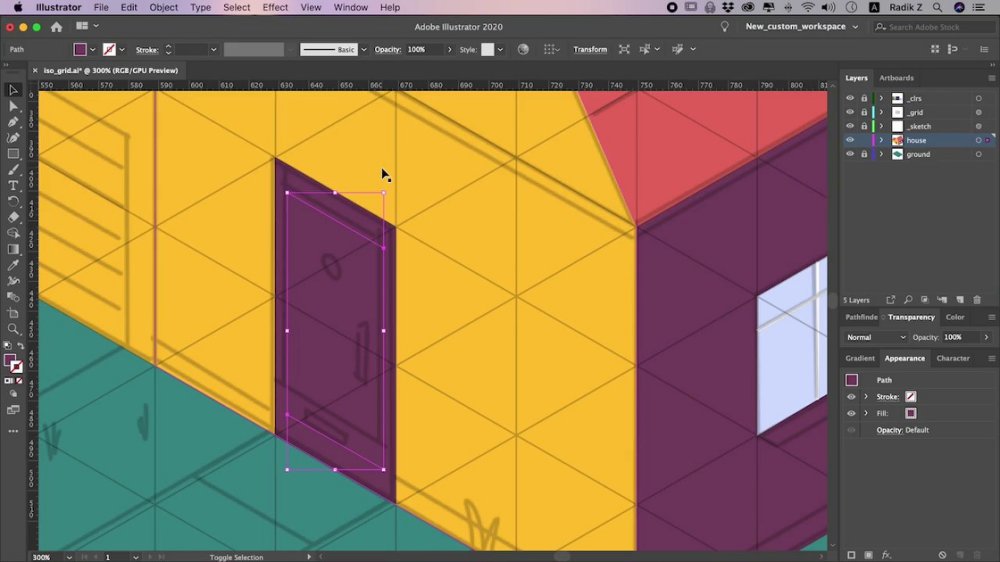
Task: Select the Blend tool
Action: click(x=13, y=297)
